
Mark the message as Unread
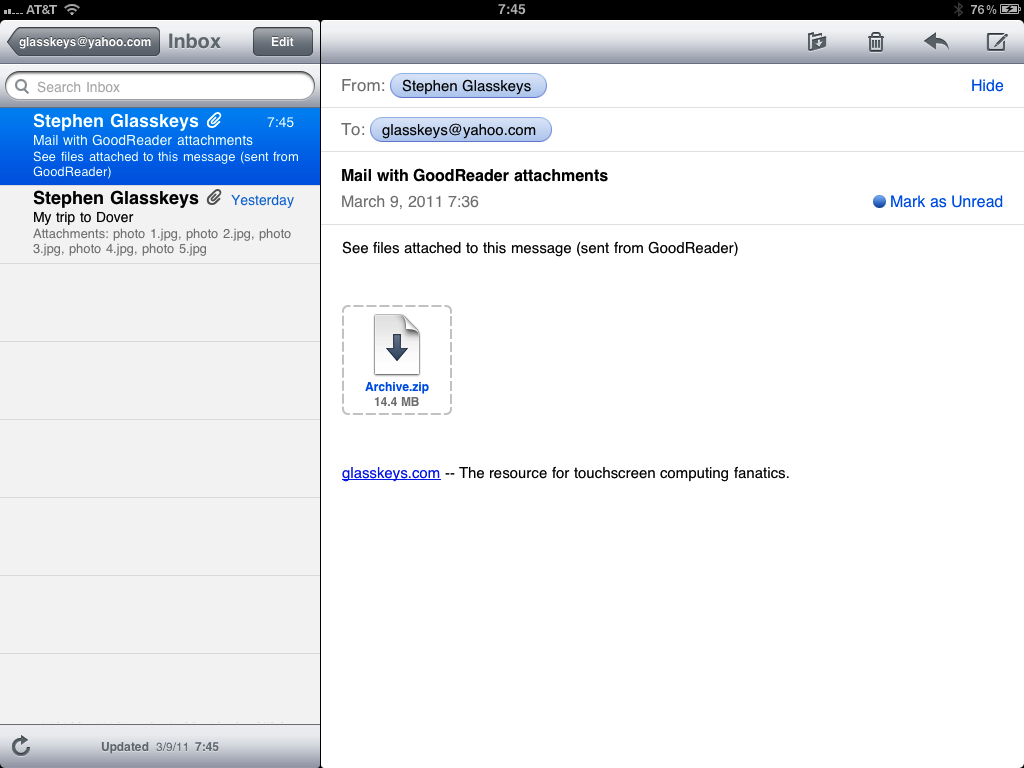(x=937, y=201)
